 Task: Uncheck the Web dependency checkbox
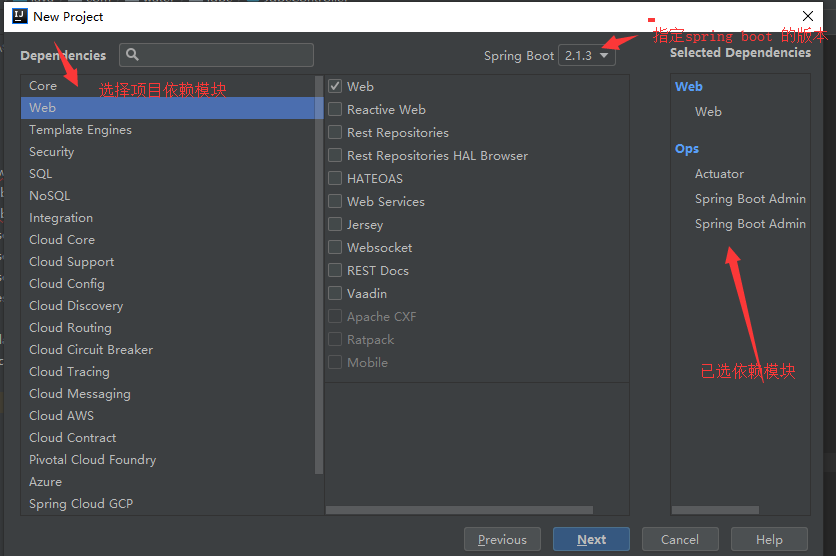click(x=335, y=86)
